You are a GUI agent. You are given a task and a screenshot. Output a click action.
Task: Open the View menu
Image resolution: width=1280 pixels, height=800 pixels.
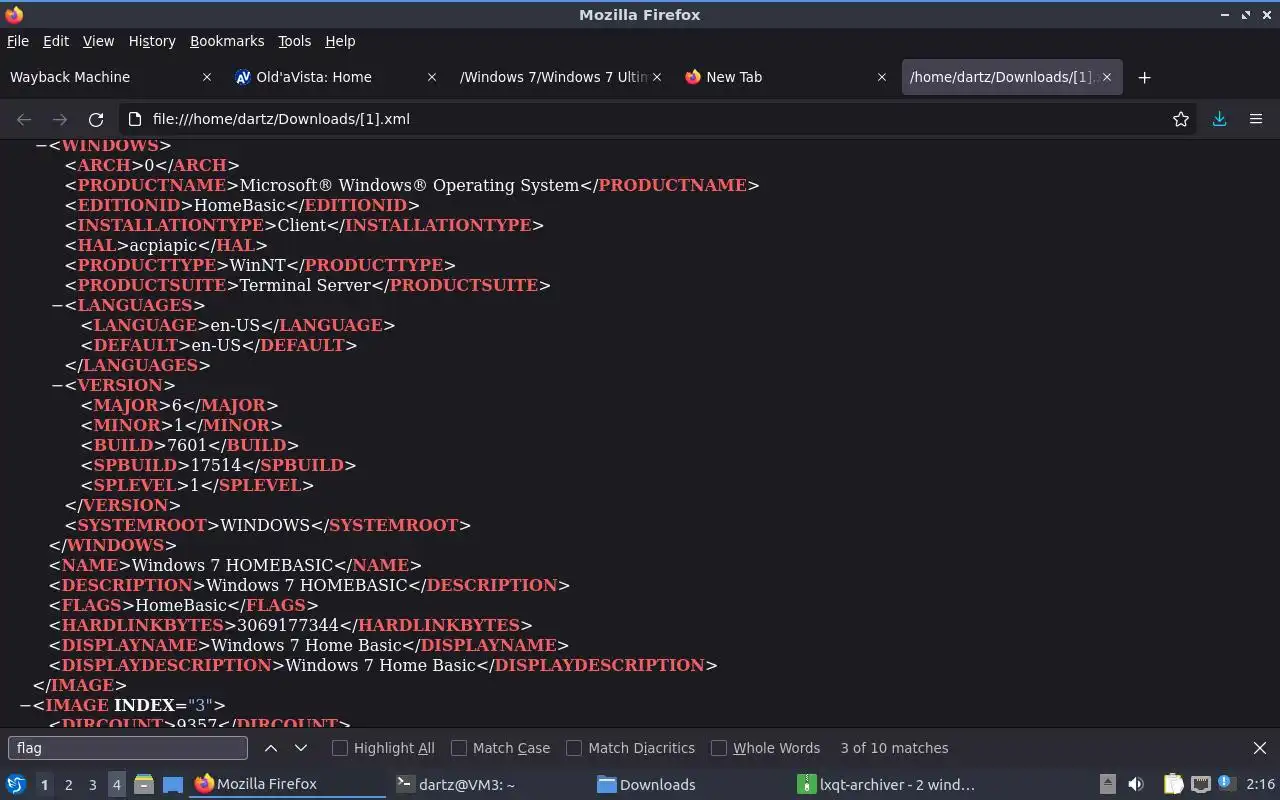(x=98, y=41)
